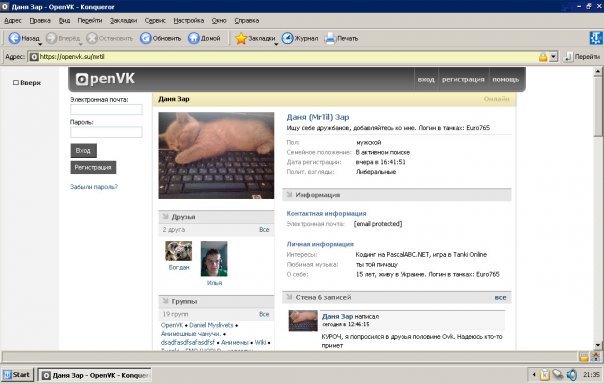Open the OpenVK group link
Viewport: 604px width, 384px height.
(172, 325)
